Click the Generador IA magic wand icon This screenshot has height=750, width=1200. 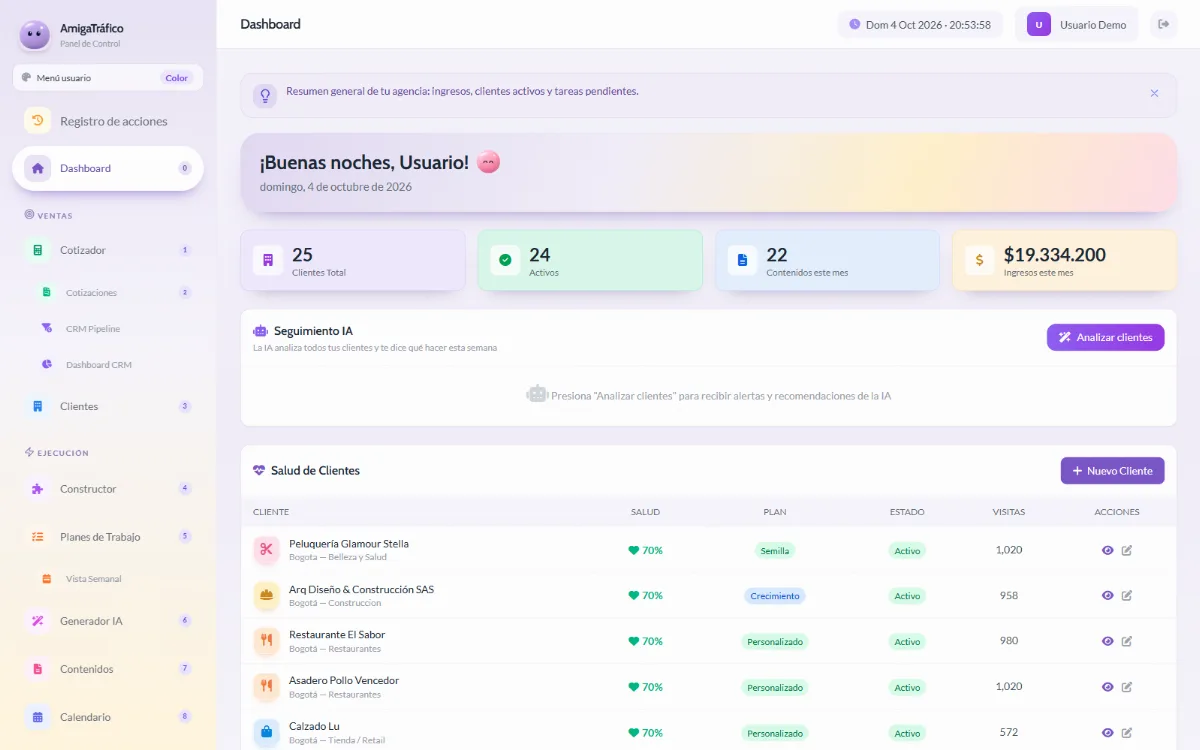pyautogui.click(x=37, y=621)
